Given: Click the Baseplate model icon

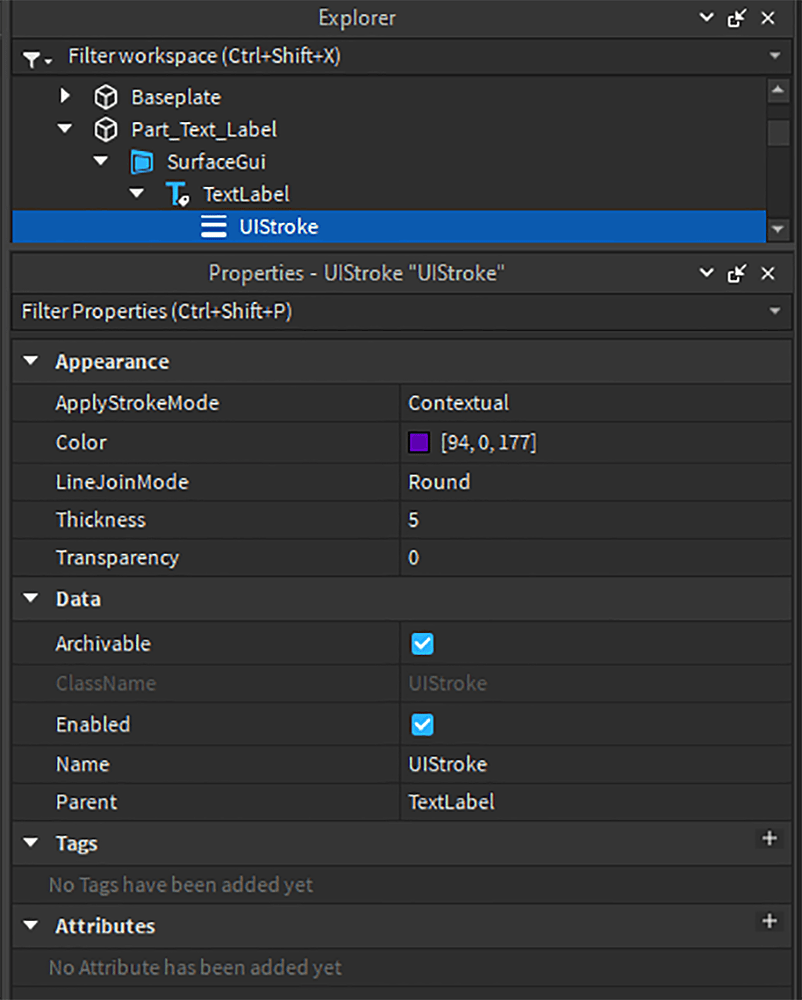Looking at the screenshot, I should 105,96.
